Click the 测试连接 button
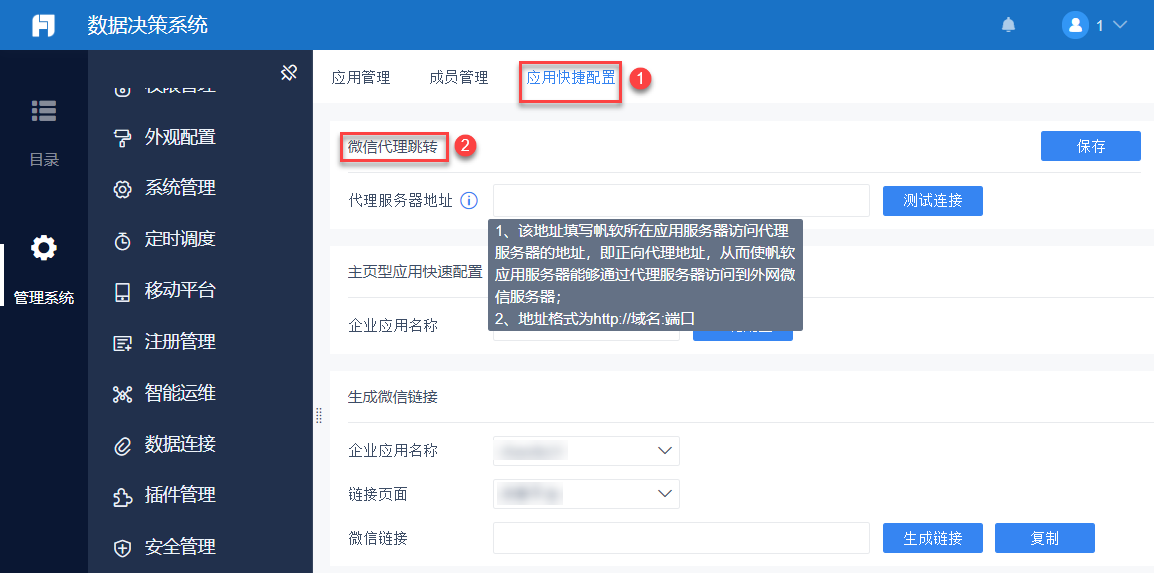The width and height of the screenshot is (1154, 573). click(932, 200)
